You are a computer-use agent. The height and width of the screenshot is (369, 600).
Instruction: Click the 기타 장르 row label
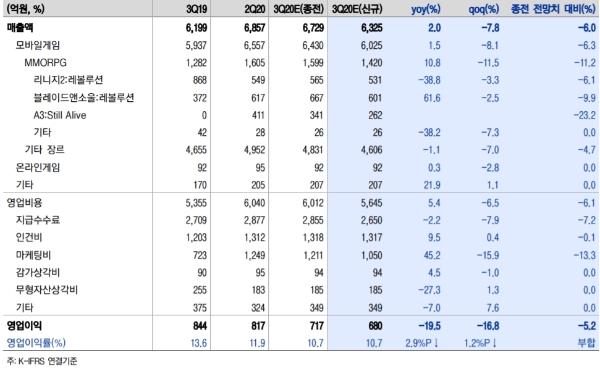point(44,150)
